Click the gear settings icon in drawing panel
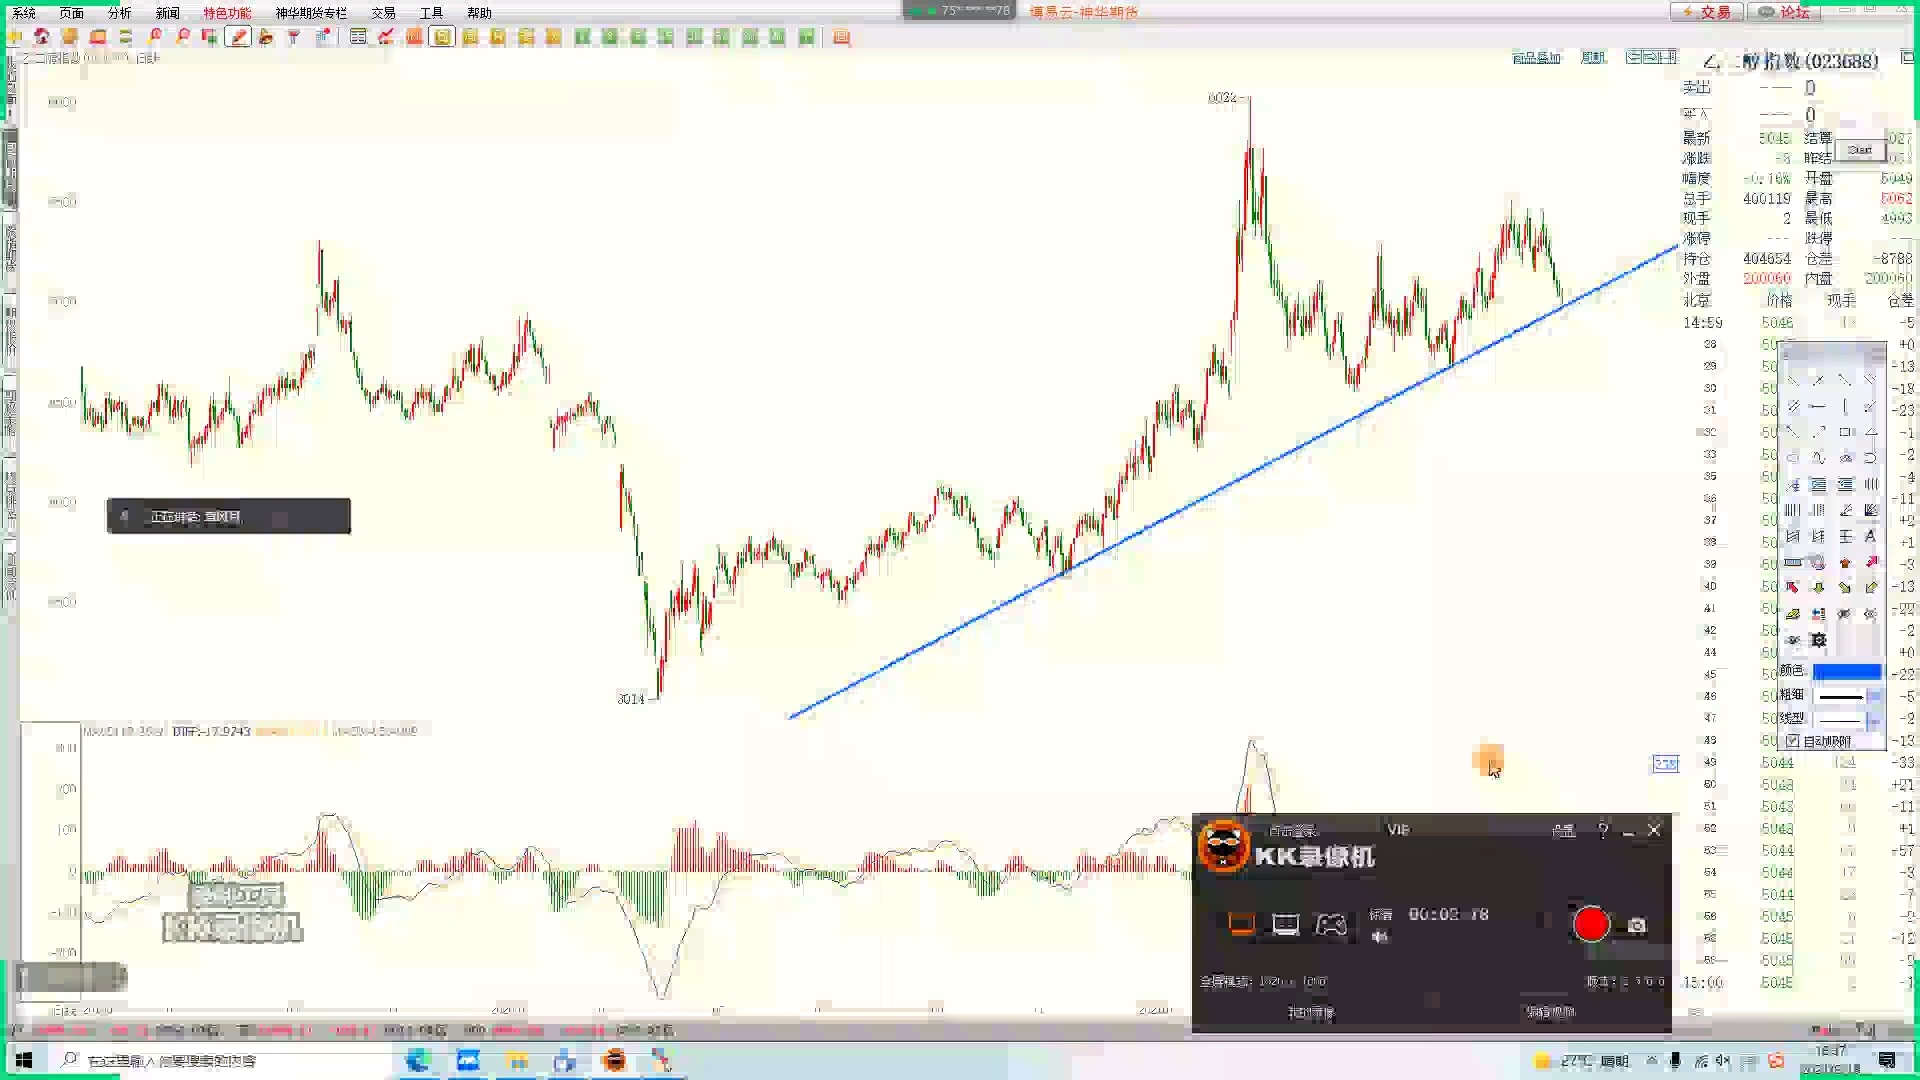This screenshot has width=1920, height=1080. 1819,640
